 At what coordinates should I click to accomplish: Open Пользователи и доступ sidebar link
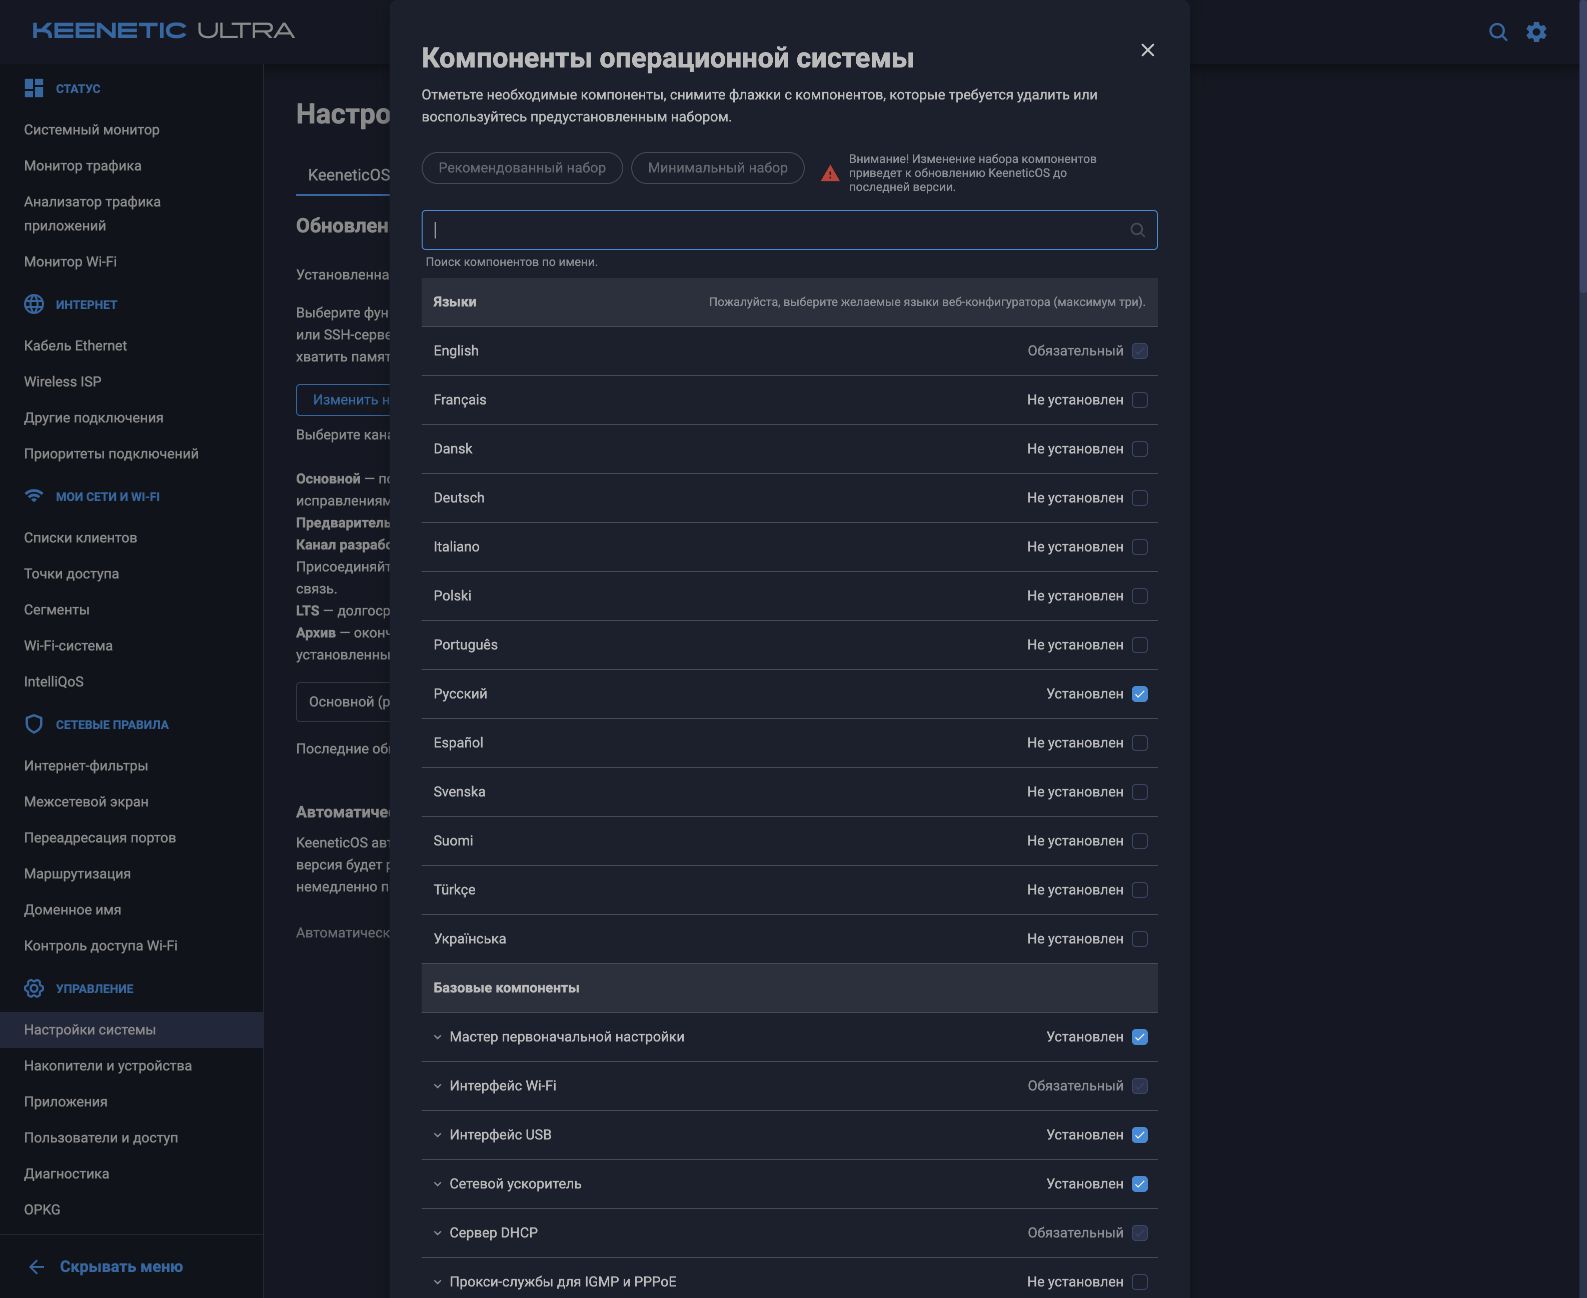tap(101, 1138)
